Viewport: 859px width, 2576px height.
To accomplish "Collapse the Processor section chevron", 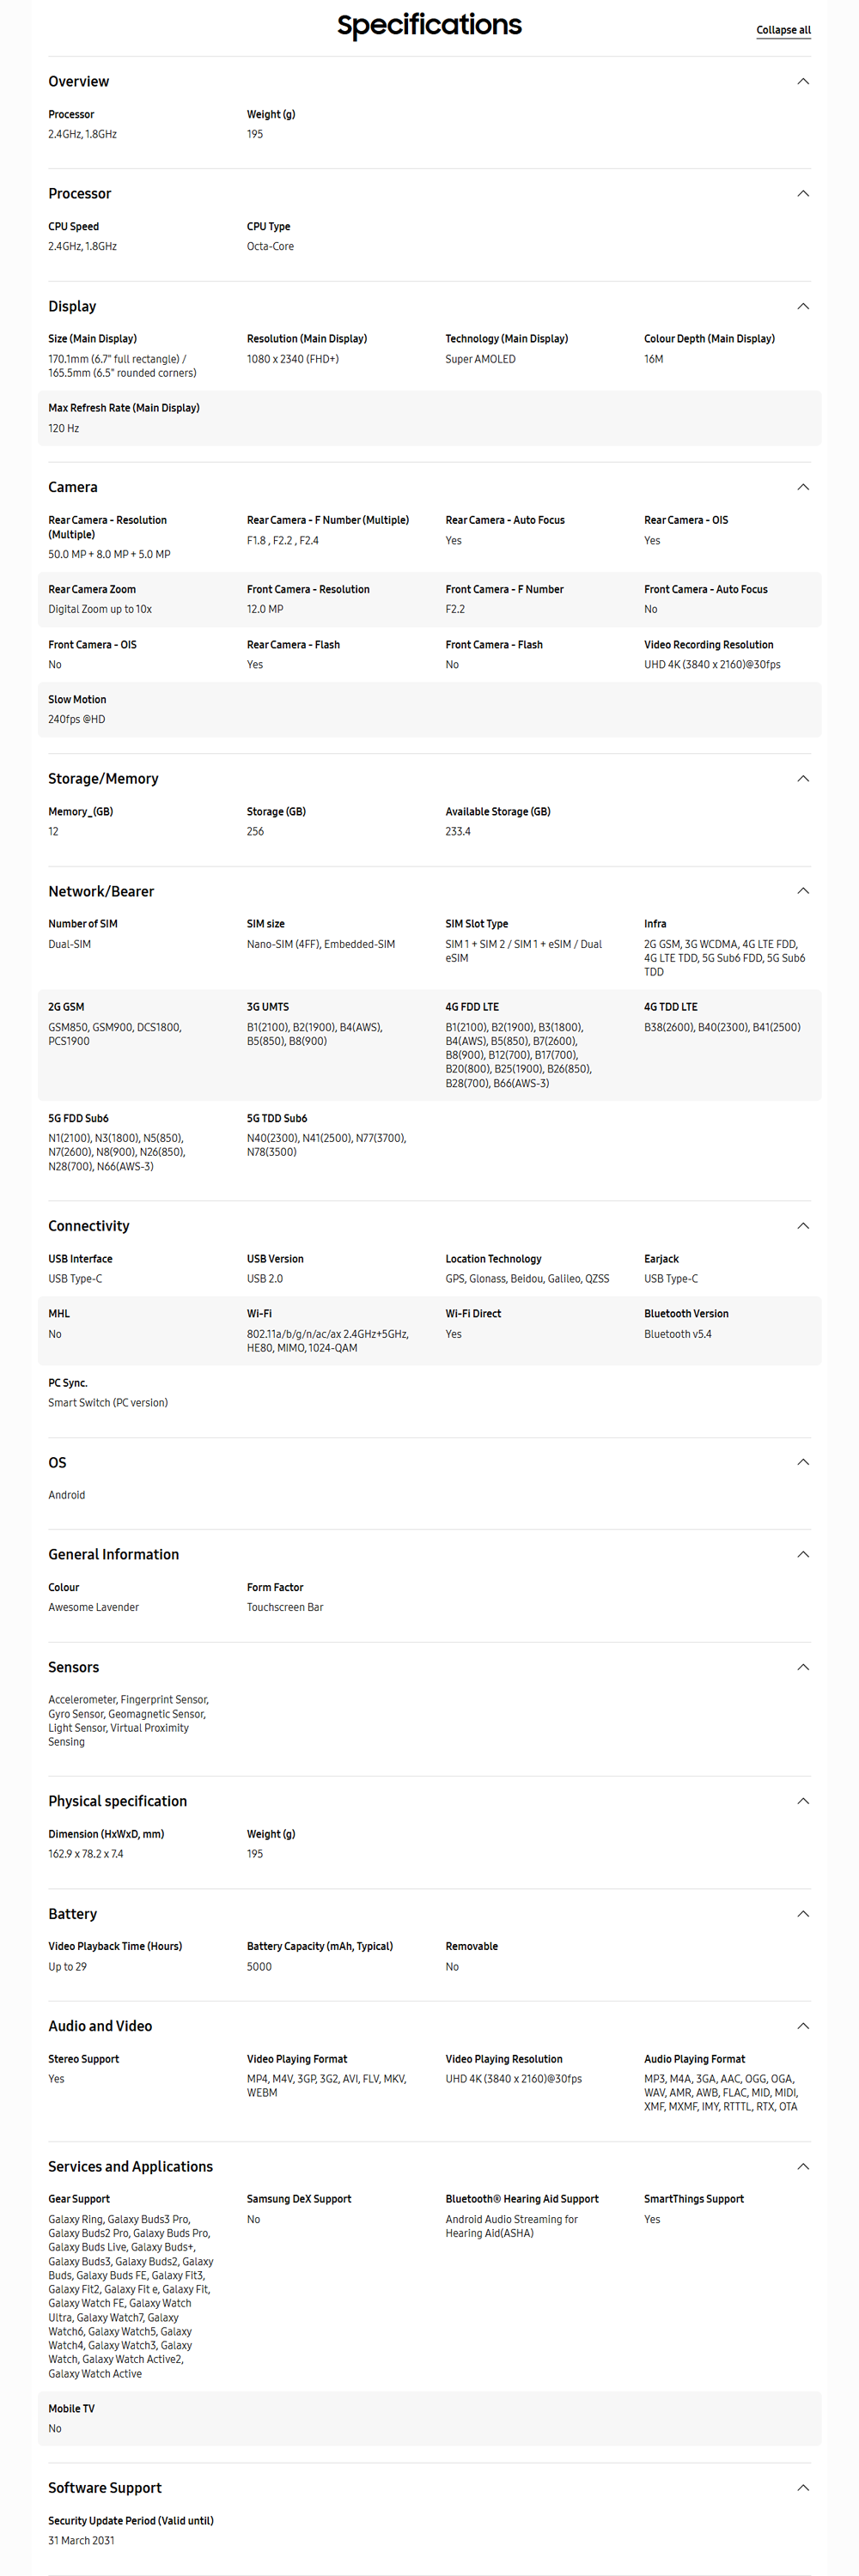I will [x=802, y=193].
